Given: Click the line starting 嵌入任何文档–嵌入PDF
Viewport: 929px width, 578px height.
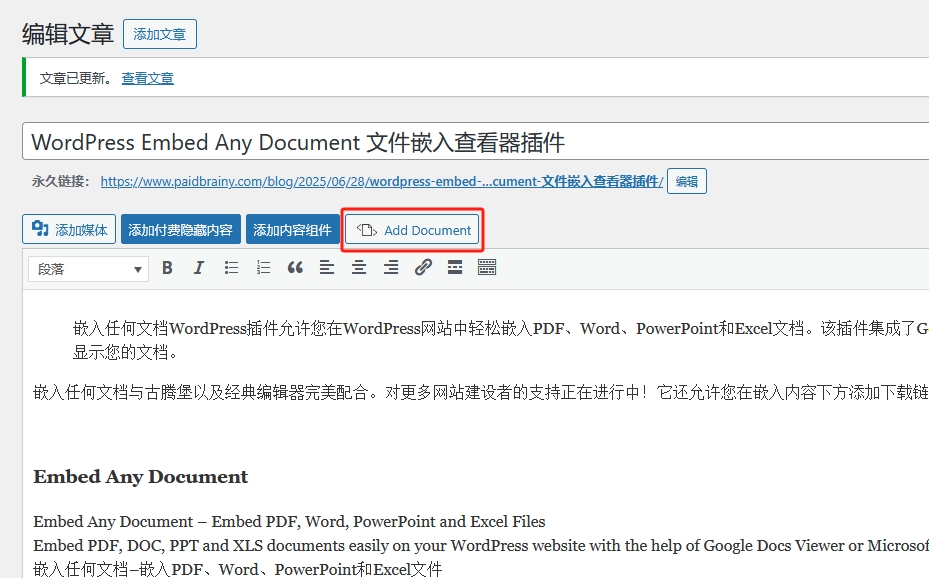Looking at the screenshot, I should click(x=238, y=569).
